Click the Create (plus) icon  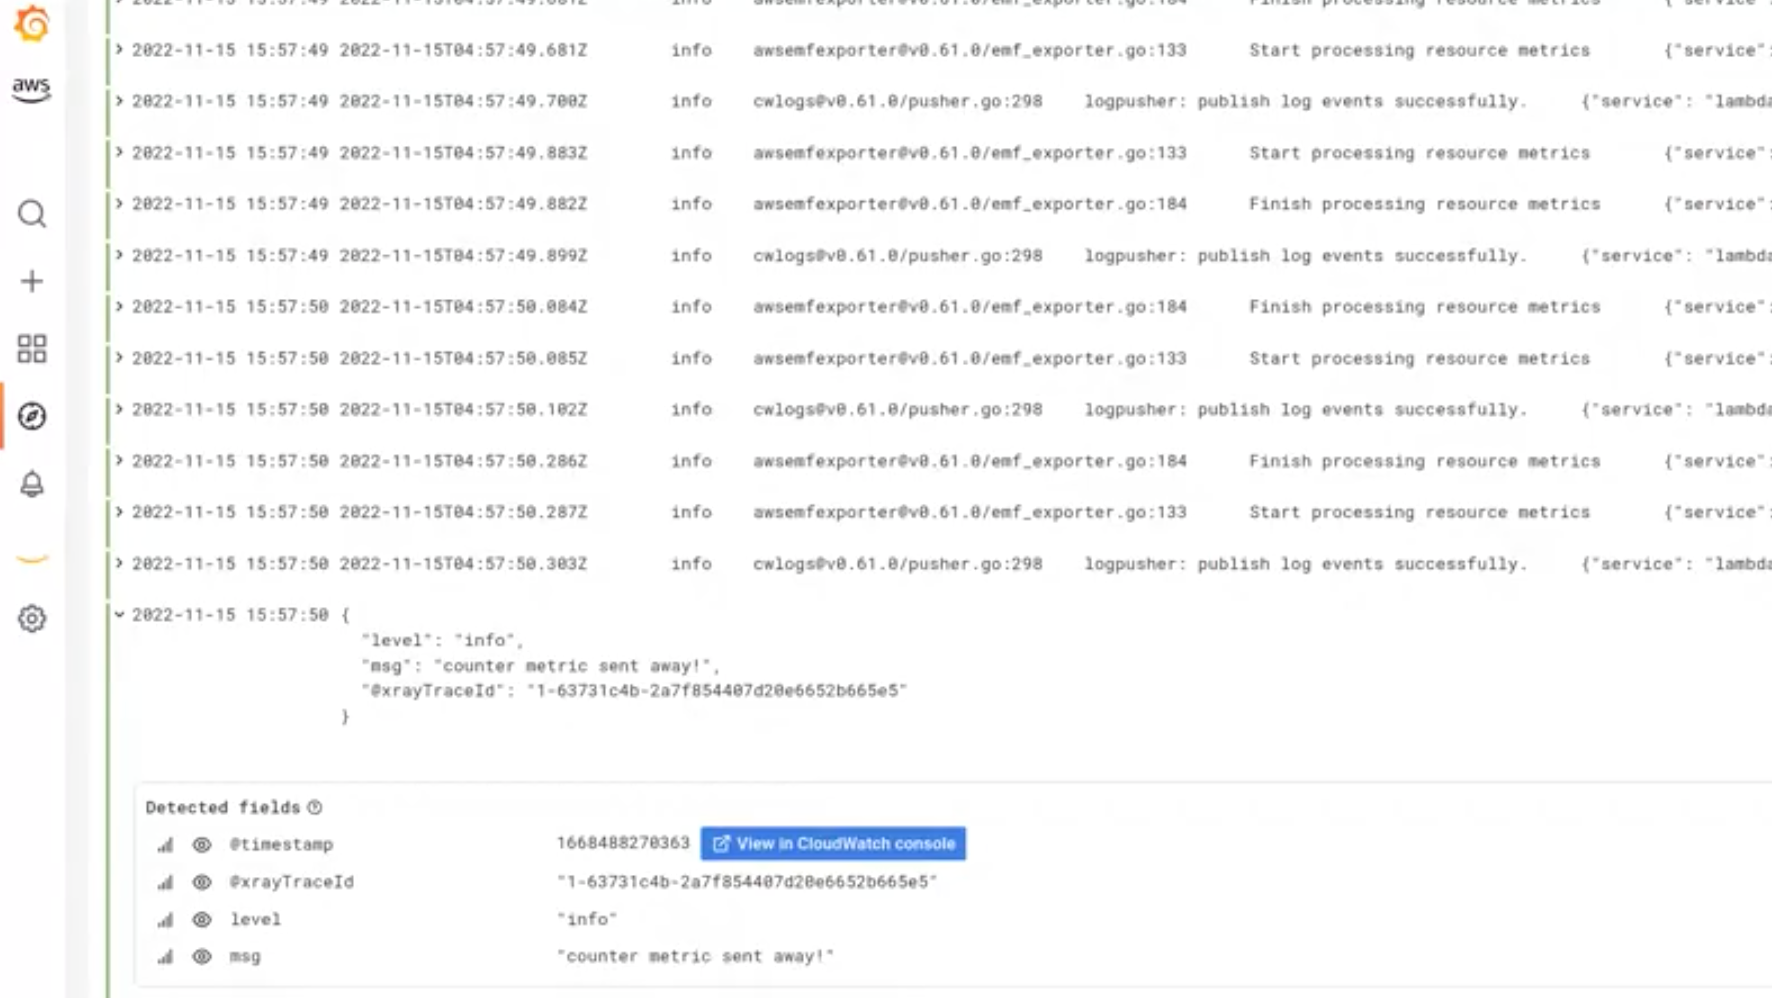(x=30, y=281)
